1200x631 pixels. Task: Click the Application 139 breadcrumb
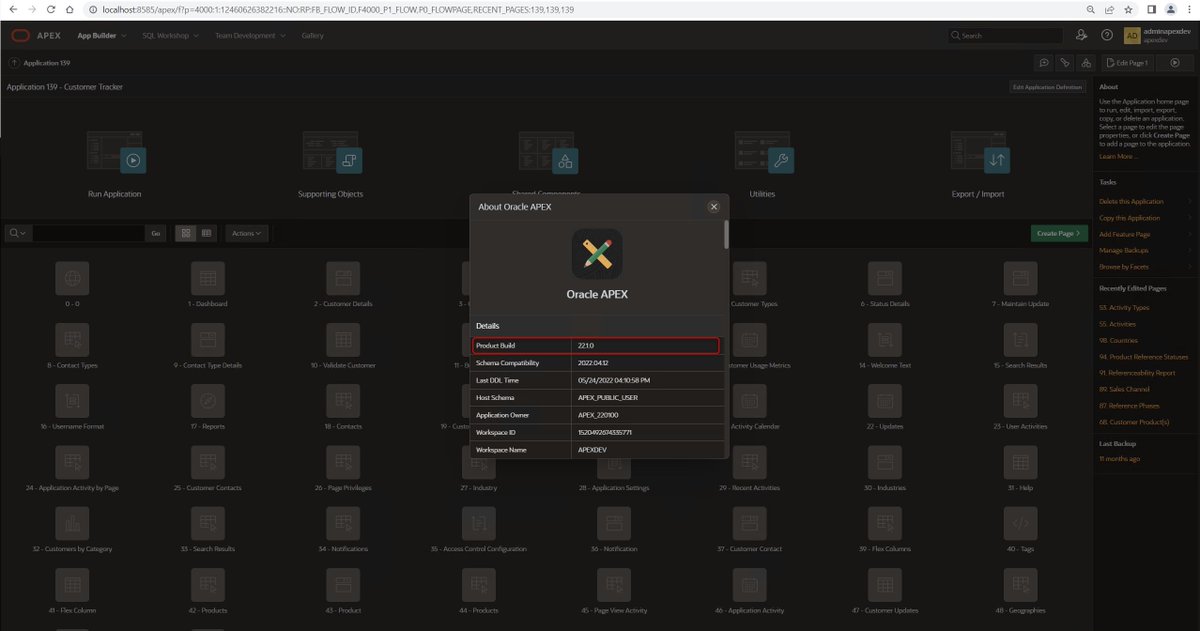pos(46,62)
